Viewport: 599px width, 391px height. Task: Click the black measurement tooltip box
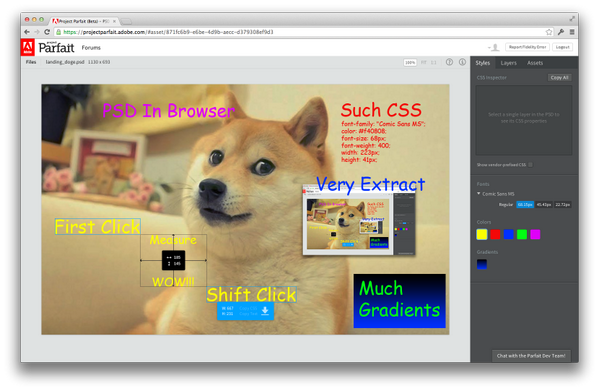coord(173,260)
